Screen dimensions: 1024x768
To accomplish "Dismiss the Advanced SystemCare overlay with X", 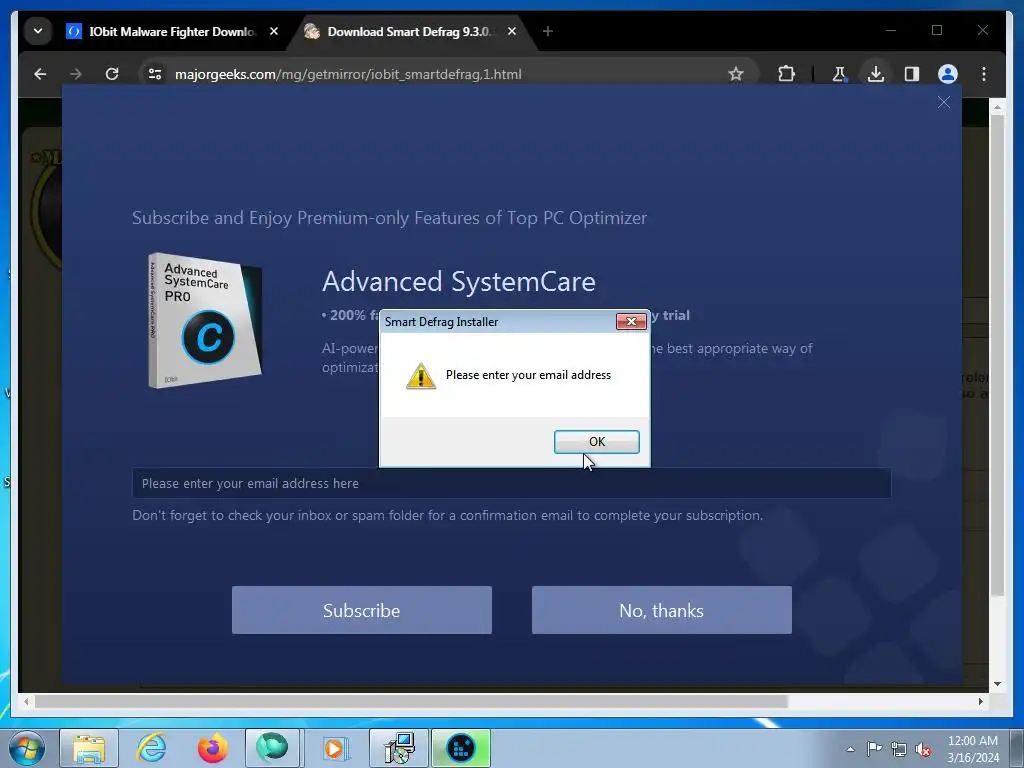I will tap(944, 103).
